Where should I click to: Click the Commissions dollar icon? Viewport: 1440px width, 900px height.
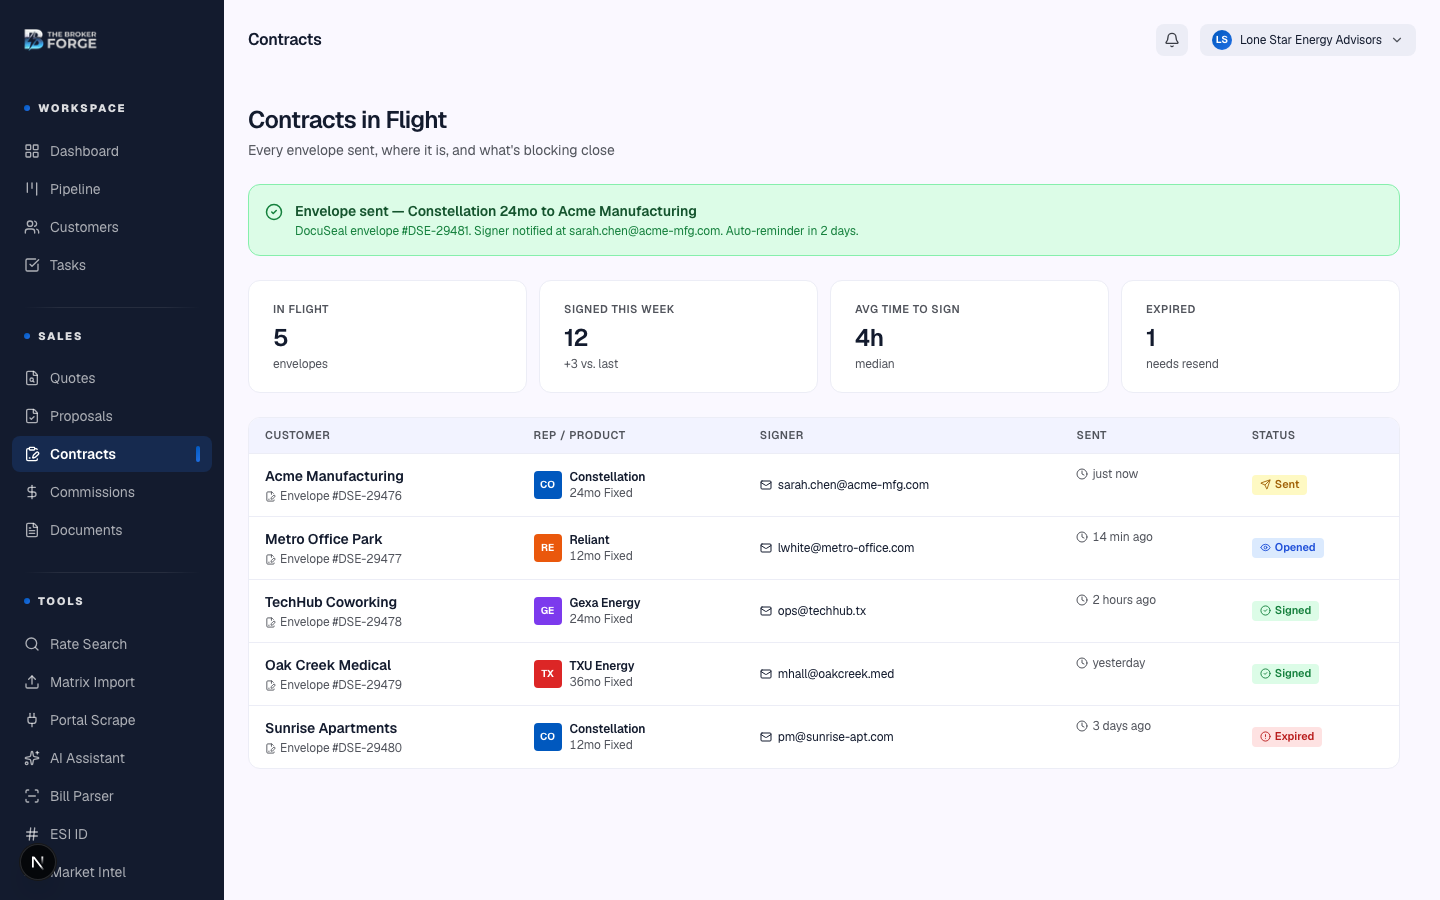point(32,492)
